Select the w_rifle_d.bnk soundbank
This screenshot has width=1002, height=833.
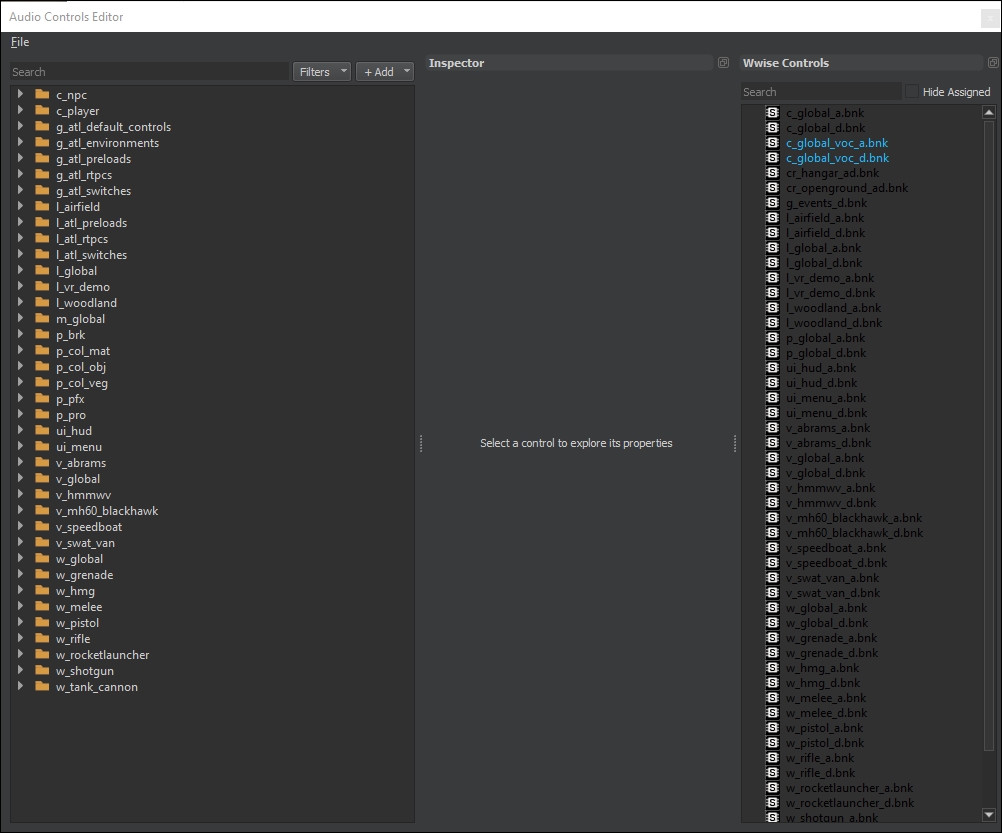[x=820, y=773]
